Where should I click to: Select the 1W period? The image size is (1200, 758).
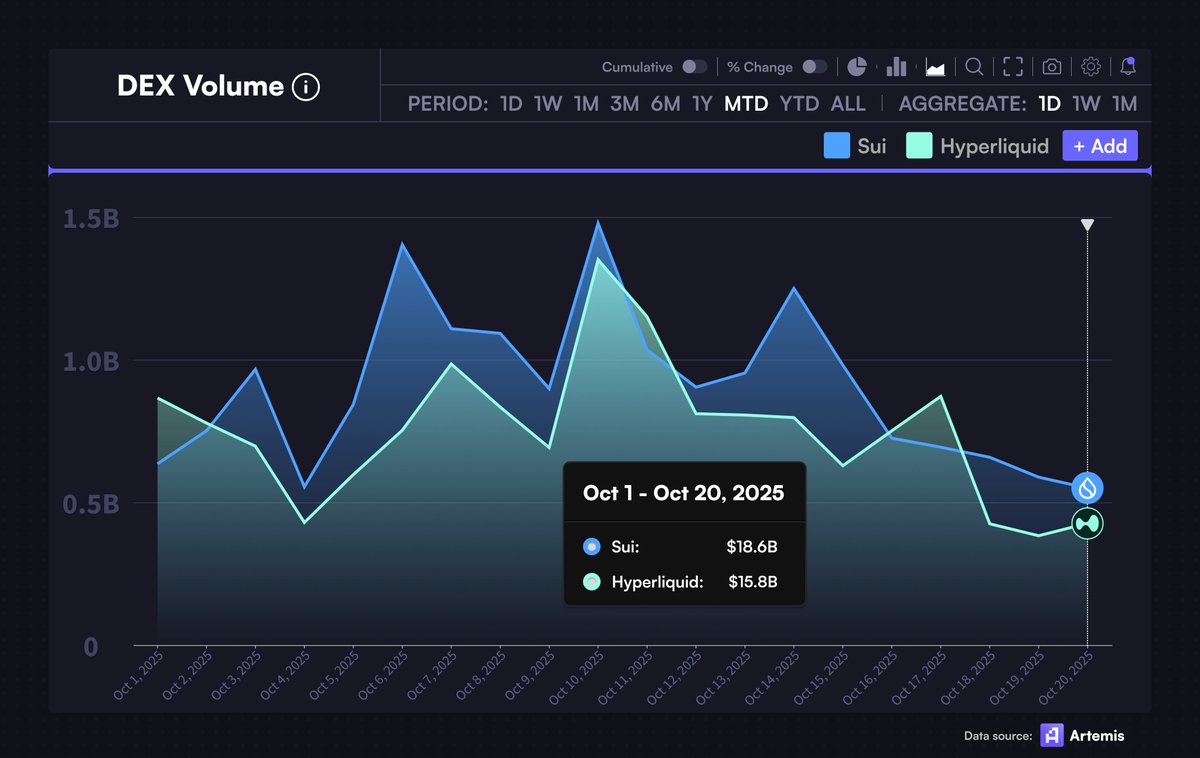[x=548, y=103]
